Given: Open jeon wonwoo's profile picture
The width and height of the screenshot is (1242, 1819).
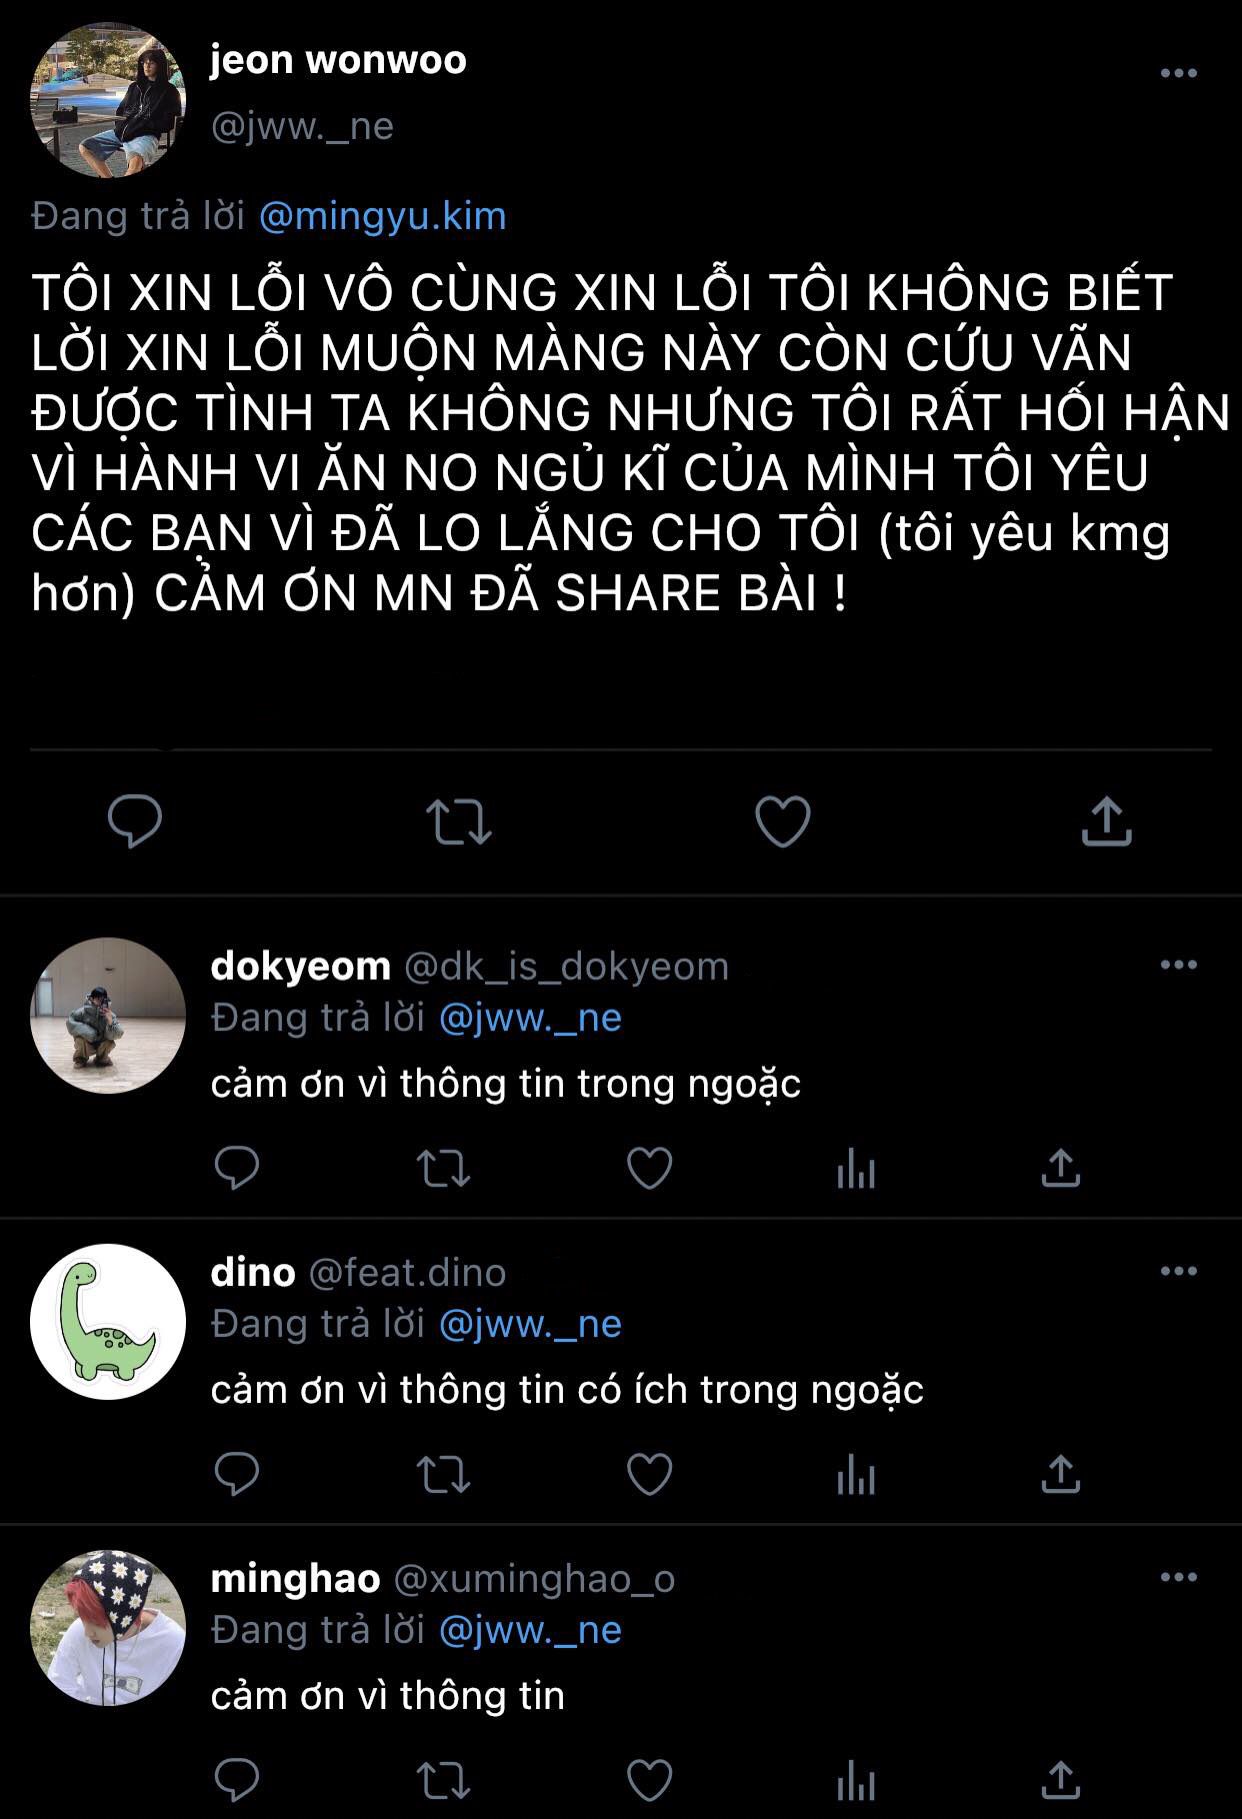Looking at the screenshot, I should coord(108,101).
